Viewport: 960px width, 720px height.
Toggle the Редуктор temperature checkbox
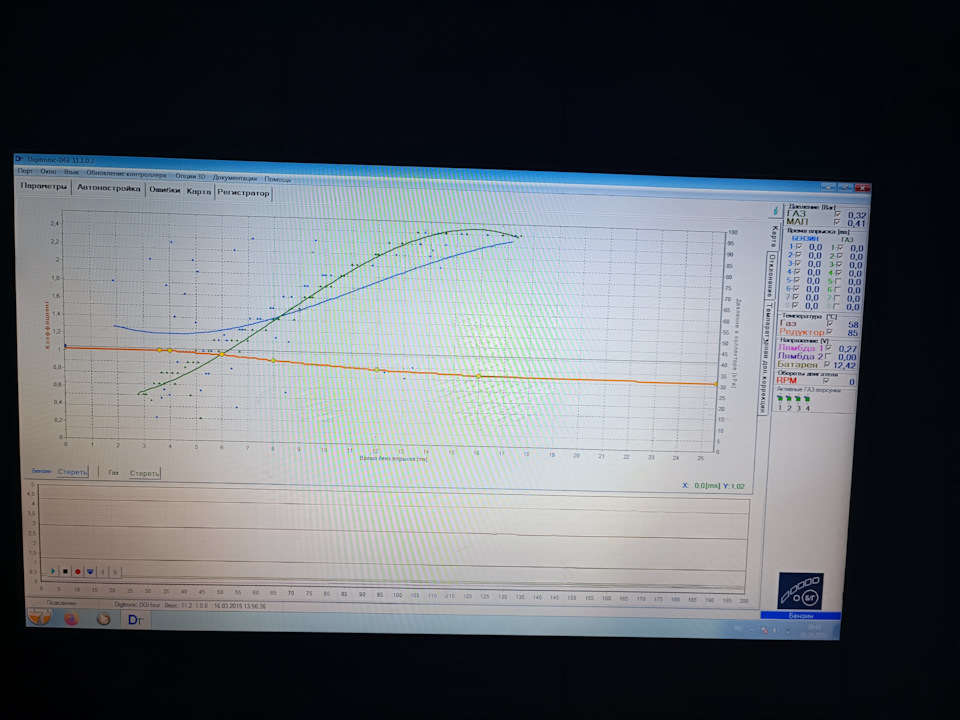829,332
